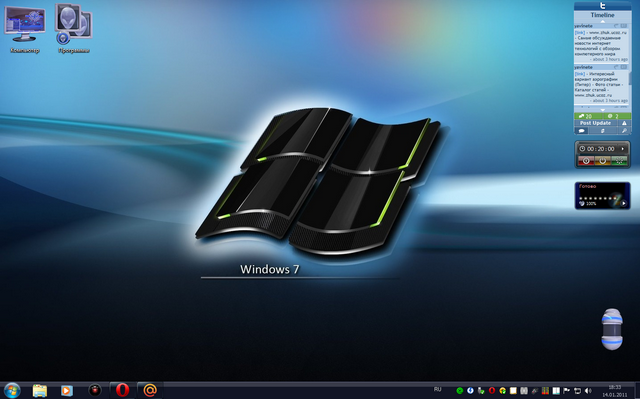
Task: Switch to Opera browser on the taskbar
Action: pyautogui.click(x=122, y=390)
